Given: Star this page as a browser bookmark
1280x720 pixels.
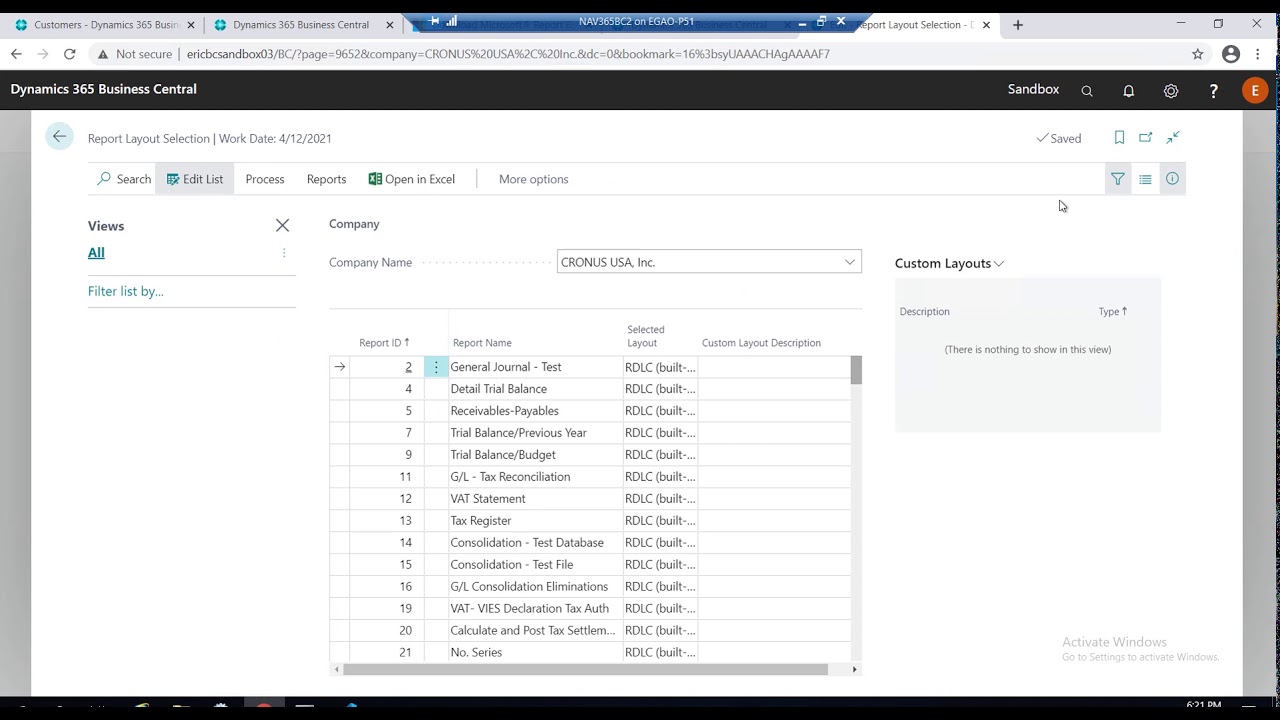Looking at the screenshot, I should [x=1198, y=54].
